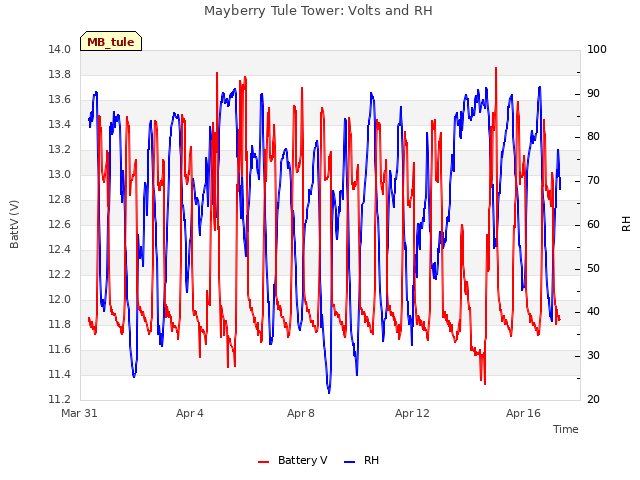Viewport: 640px width, 480px height.
Task: Click the 12.0 voltage tick label
Action: (60, 300)
